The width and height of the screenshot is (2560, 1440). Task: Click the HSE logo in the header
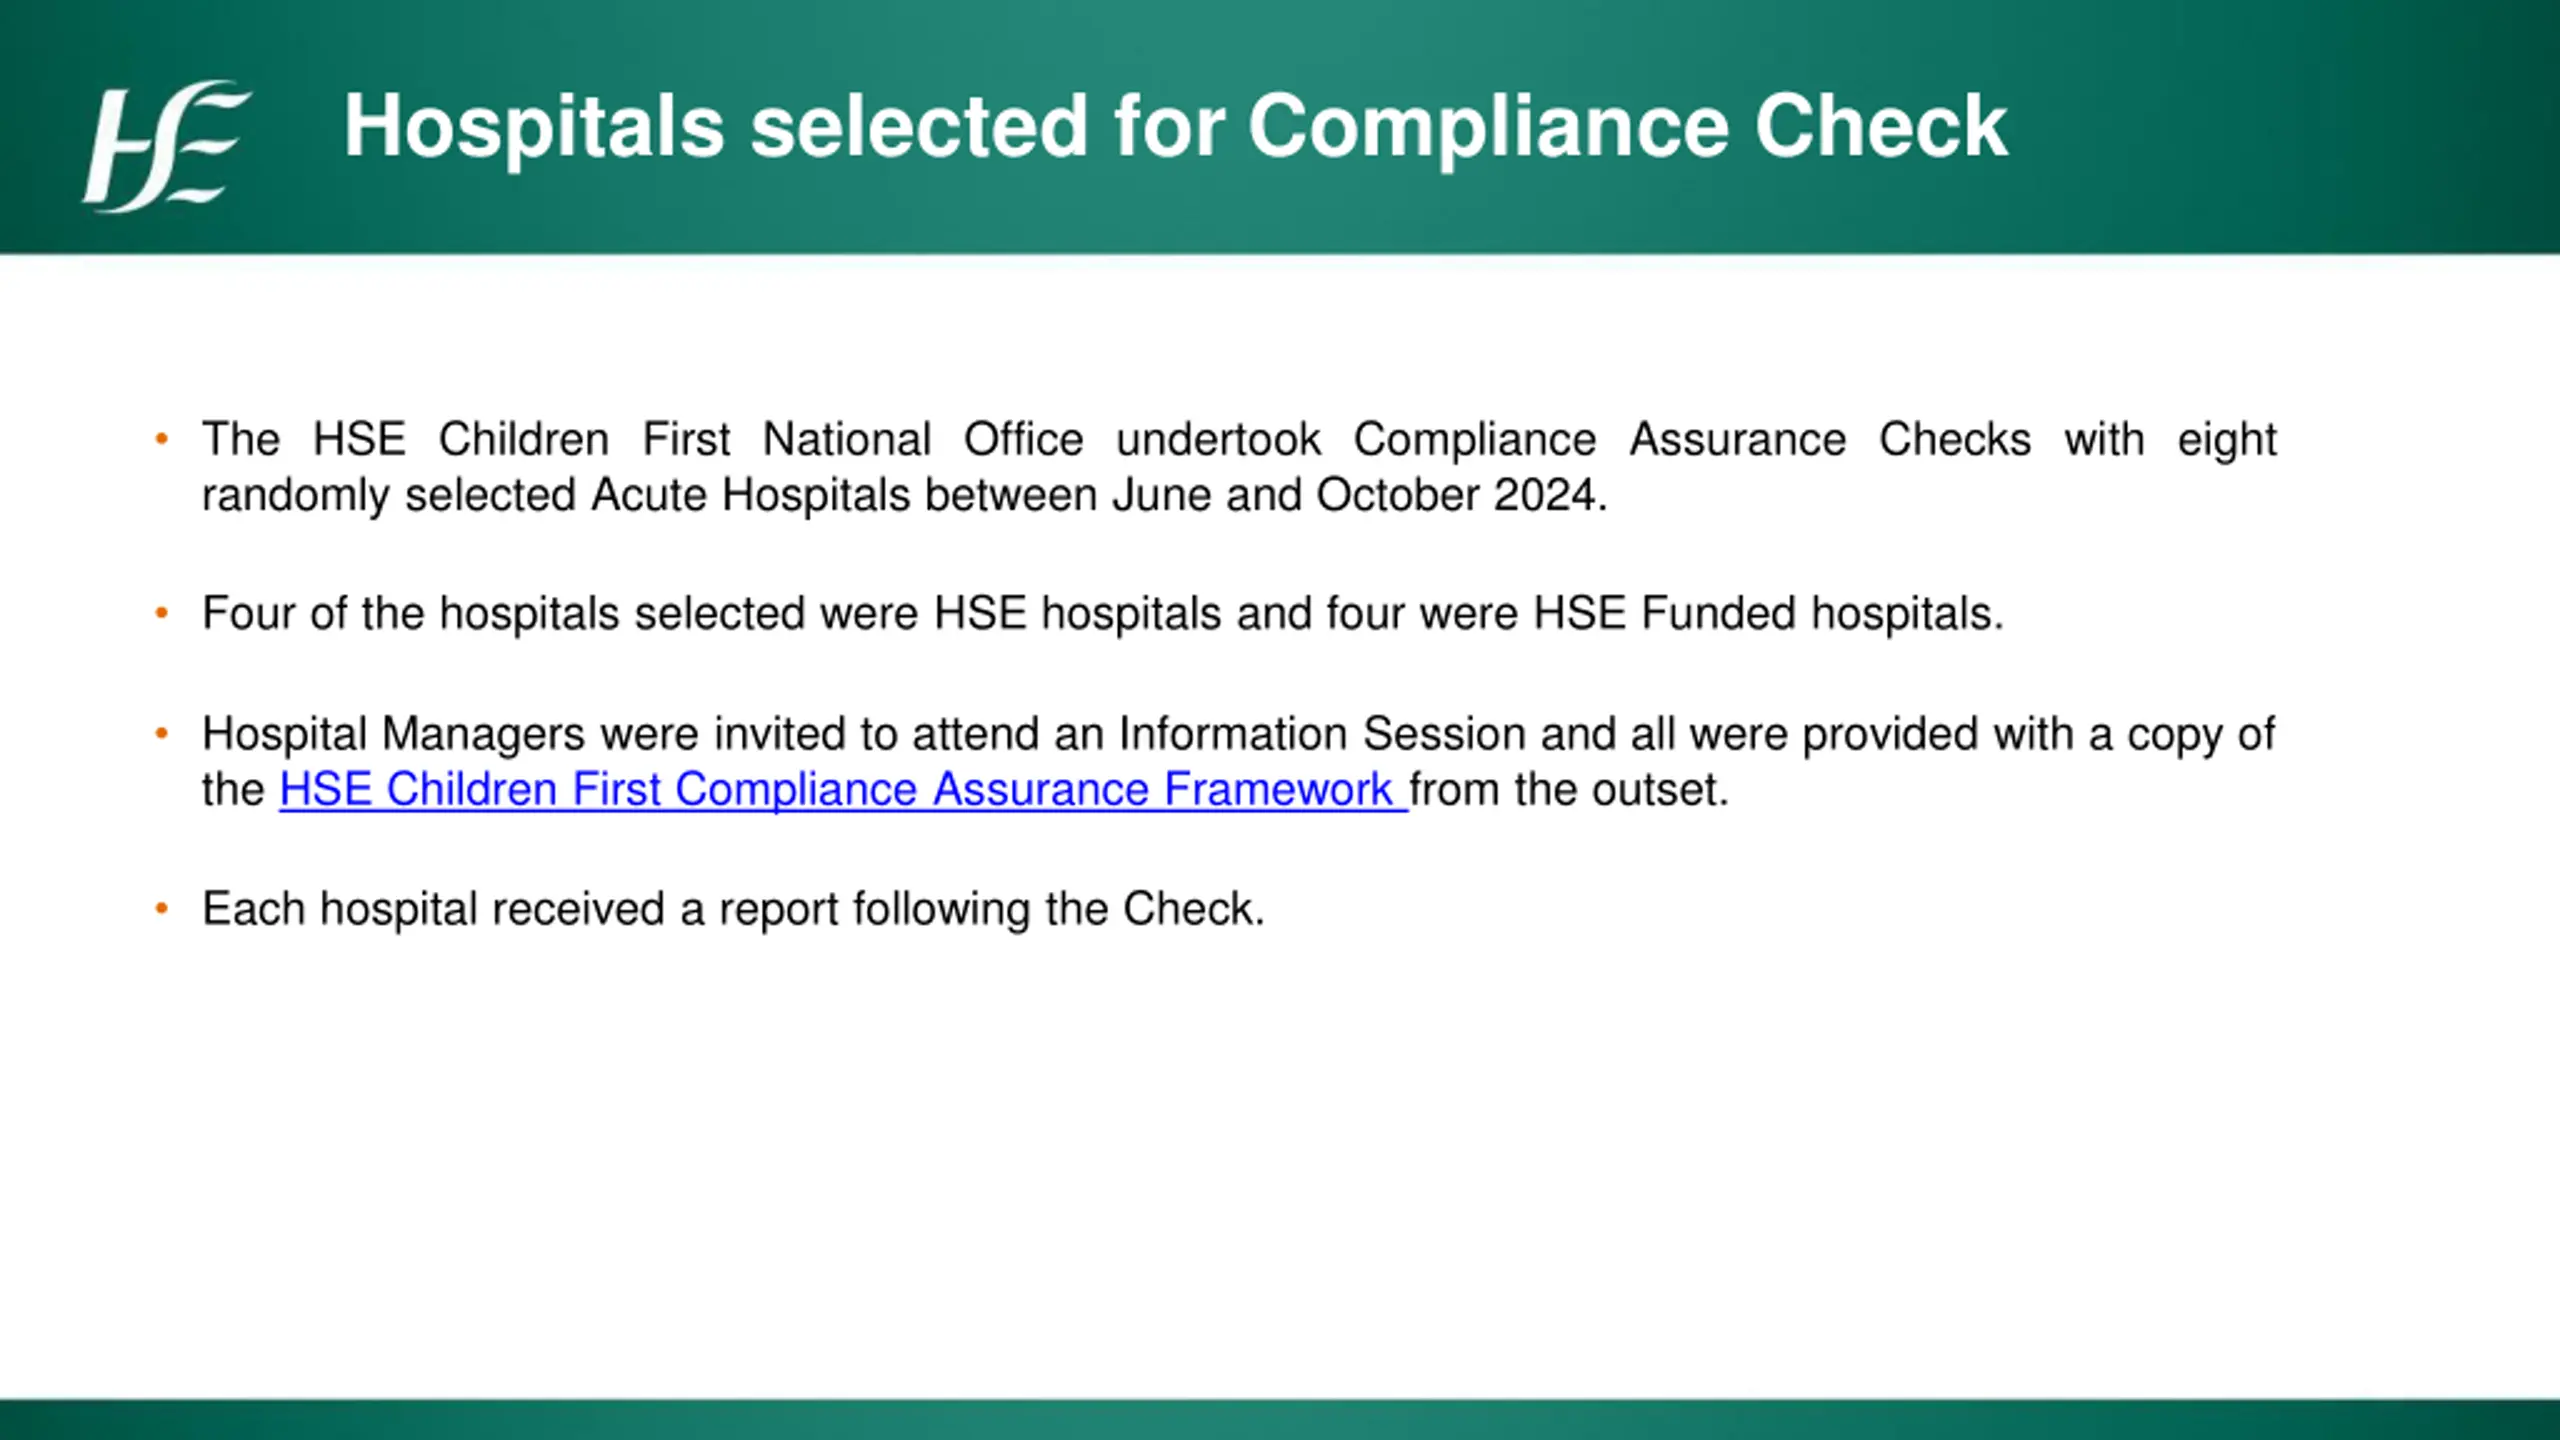pyautogui.click(x=167, y=146)
